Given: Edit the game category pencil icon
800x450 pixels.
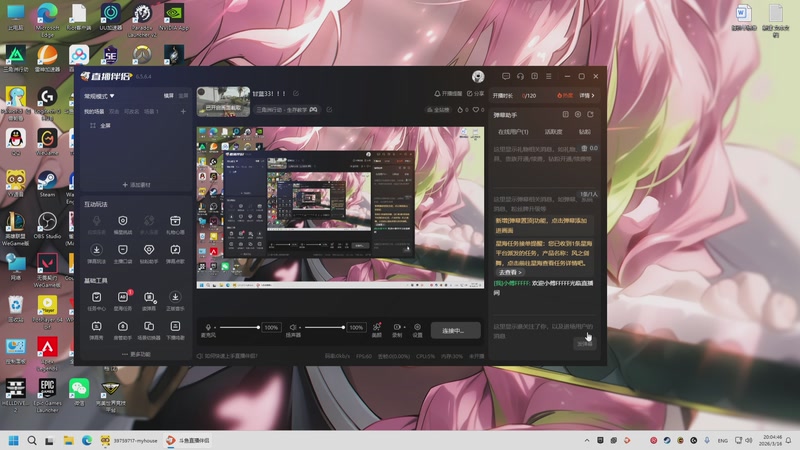Looking at the screenshot, I should pyautogui.click(x=329, y=110).
